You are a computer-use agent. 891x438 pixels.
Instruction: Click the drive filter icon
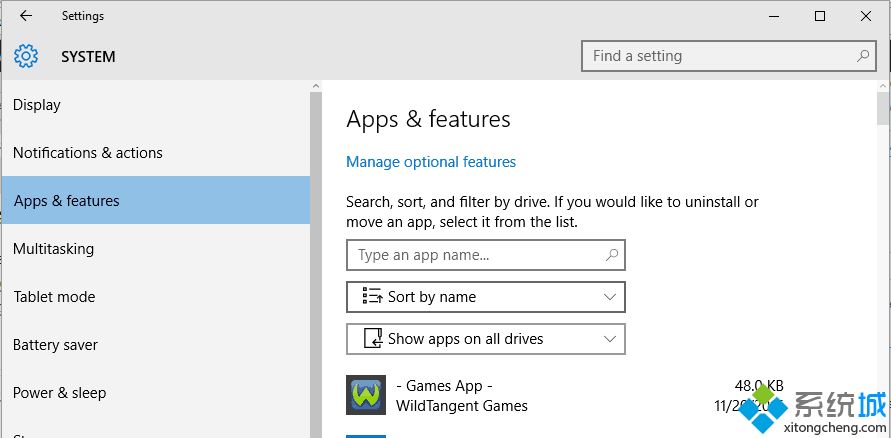click(x=373, y=338)
